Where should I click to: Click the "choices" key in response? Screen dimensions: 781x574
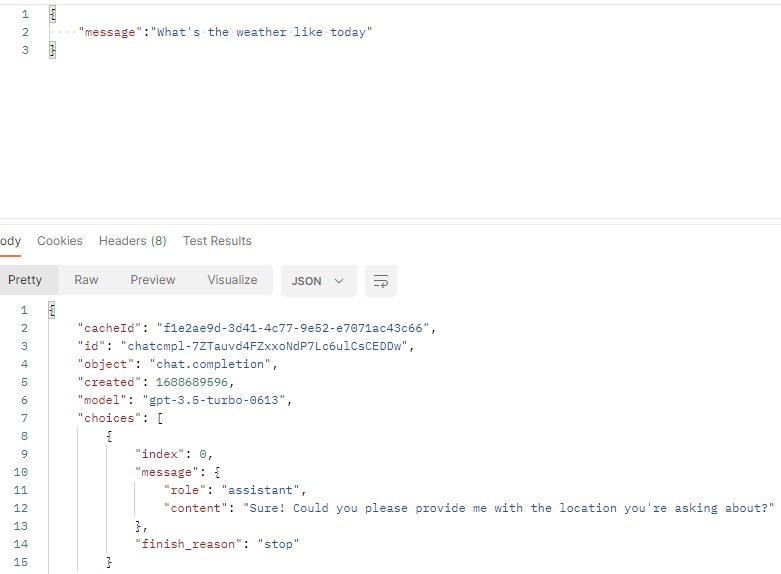110,418
